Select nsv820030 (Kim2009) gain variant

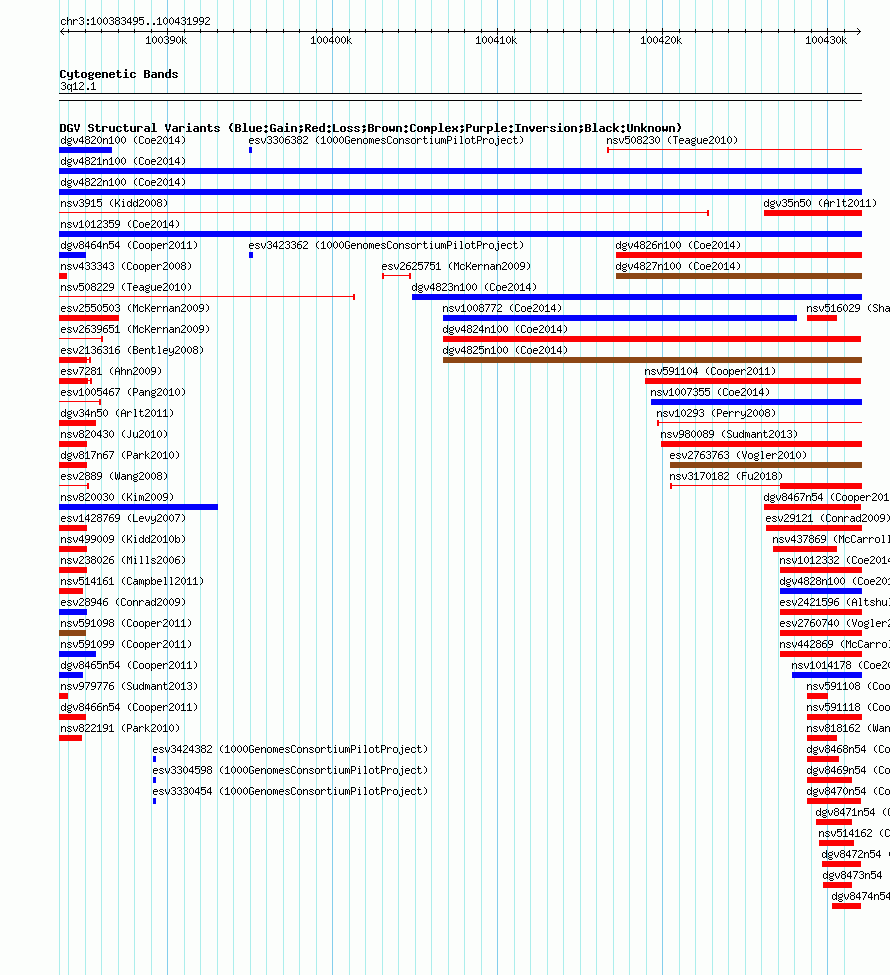[117, 497]
